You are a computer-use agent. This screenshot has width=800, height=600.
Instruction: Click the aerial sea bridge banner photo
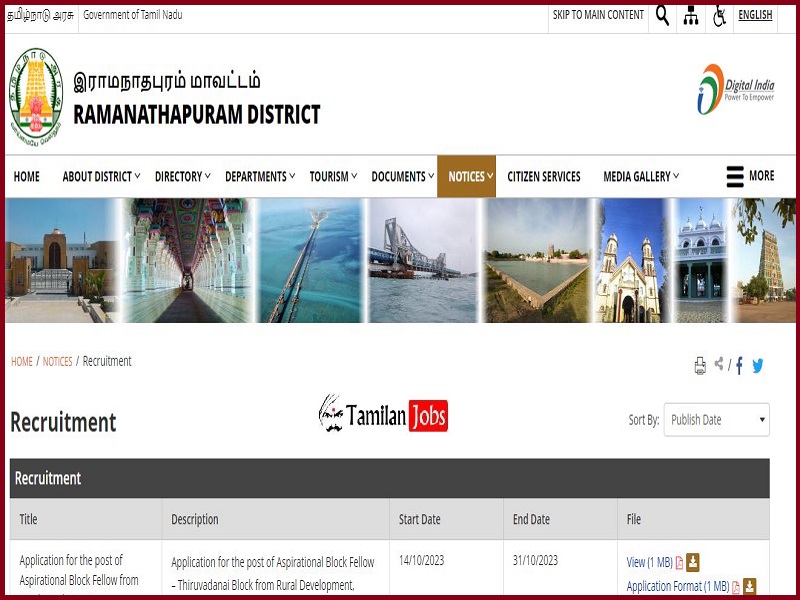coord(311,260)
